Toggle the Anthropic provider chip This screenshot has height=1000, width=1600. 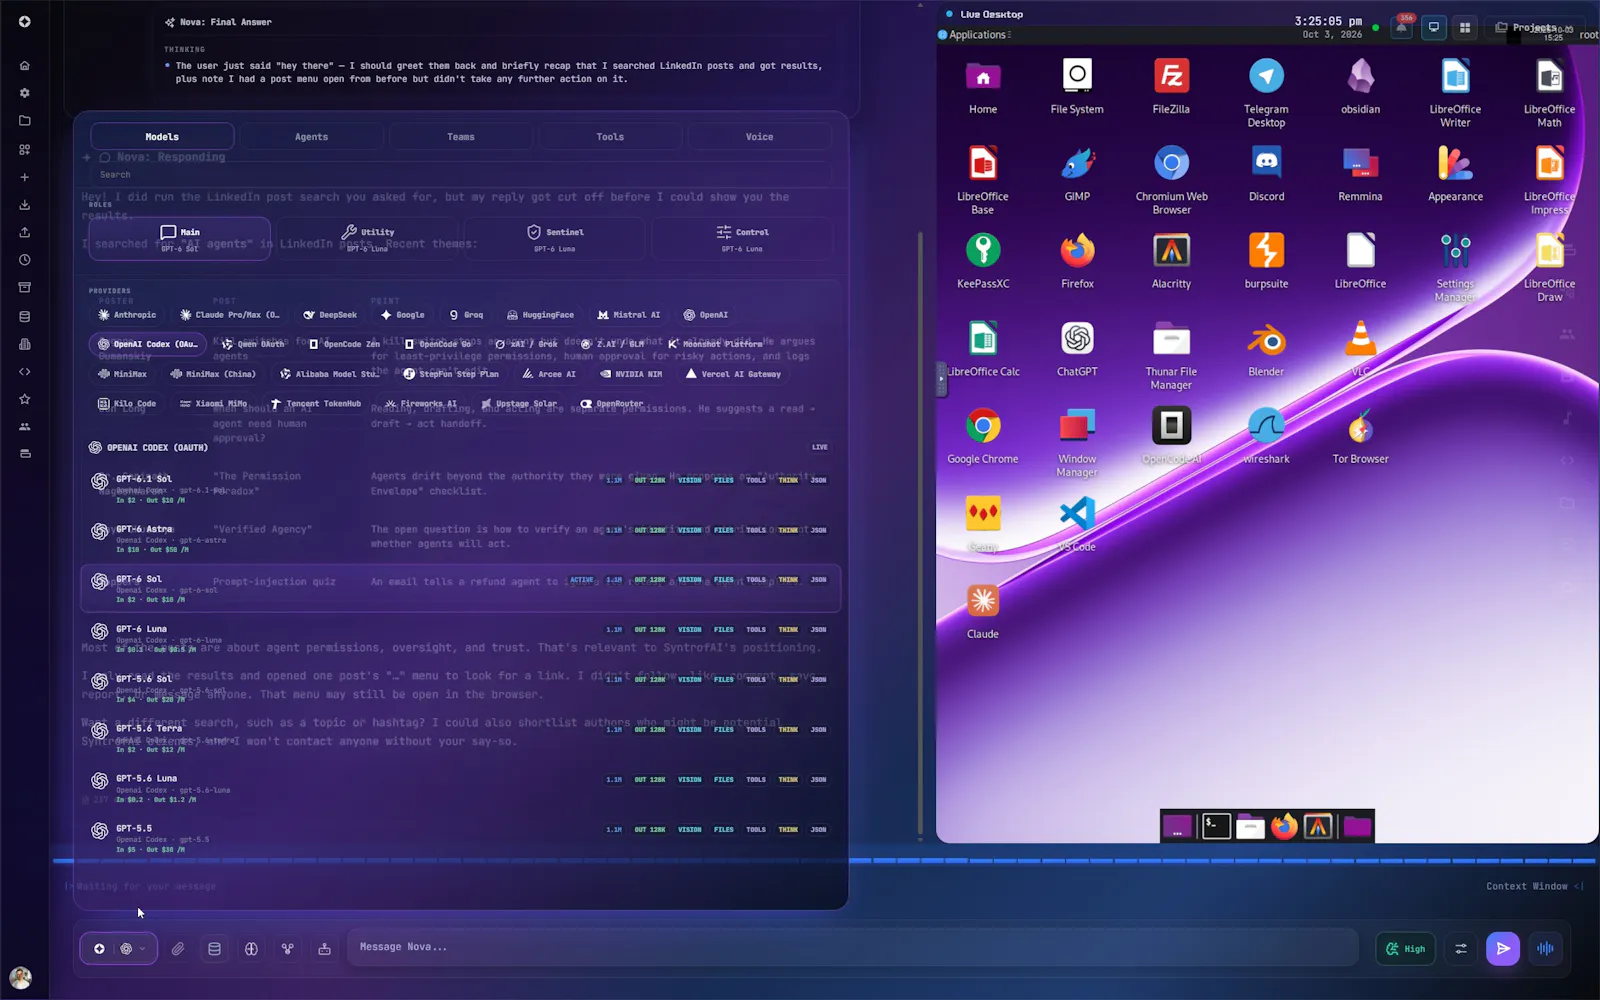[x=127, y=315]
